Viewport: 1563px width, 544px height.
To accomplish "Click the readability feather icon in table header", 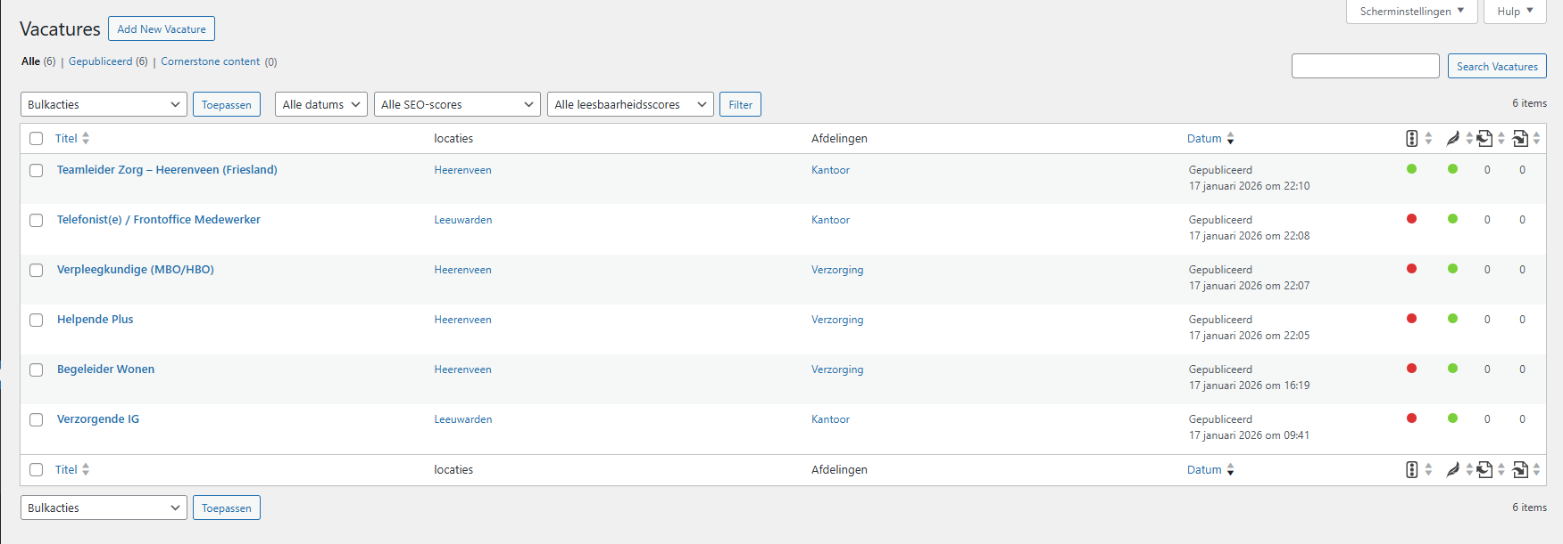I will 1453,139.
